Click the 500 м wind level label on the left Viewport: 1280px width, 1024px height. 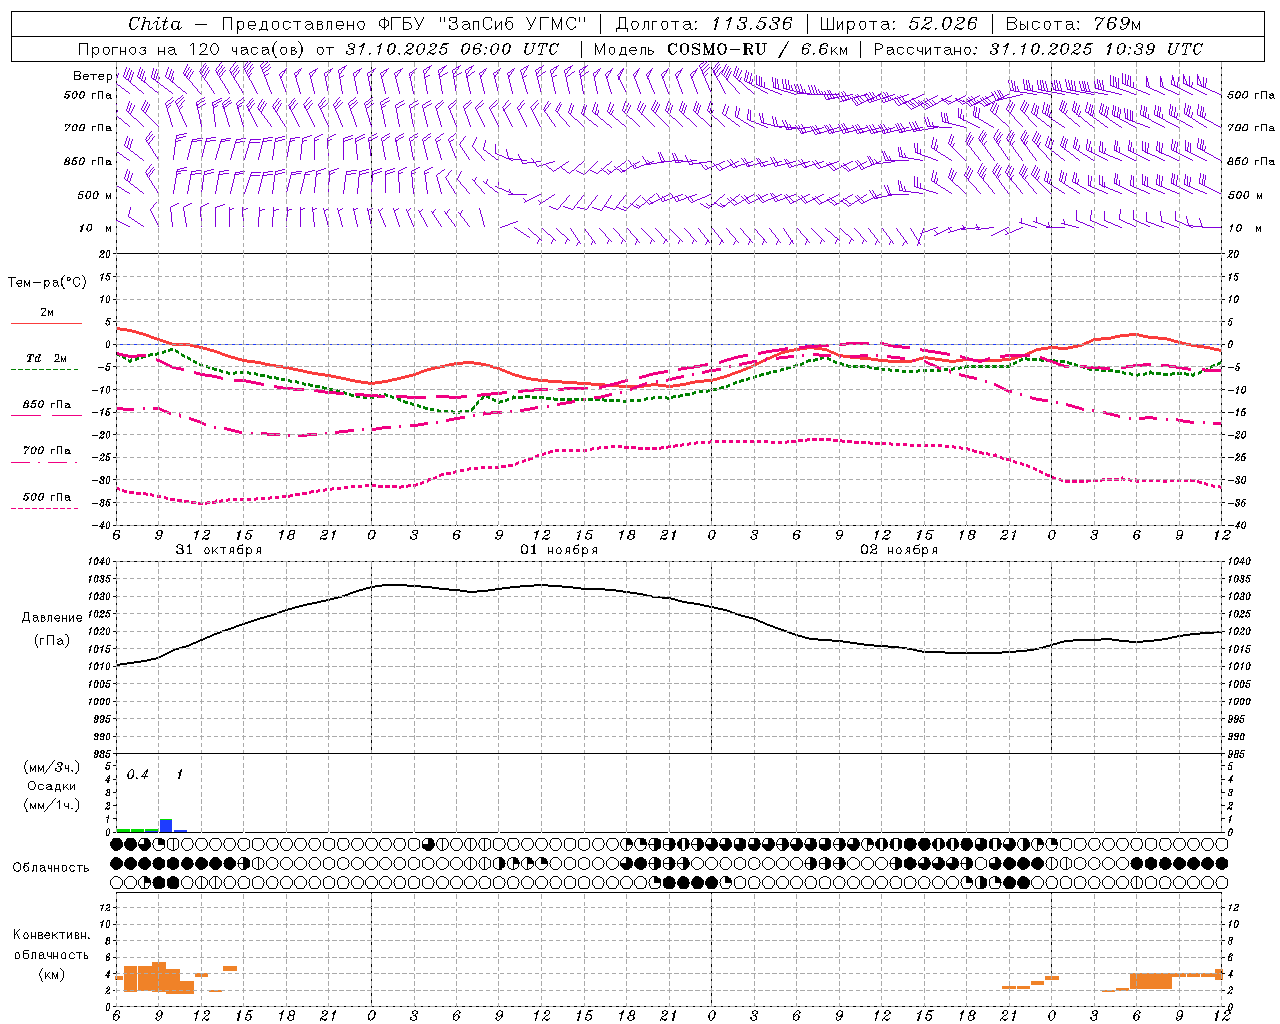point(95,195)
